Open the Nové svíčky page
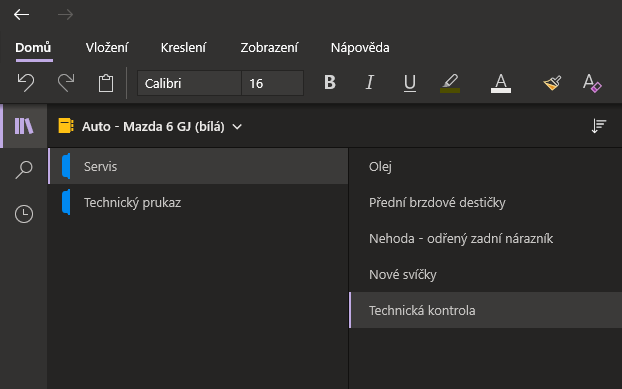 pos(486,274)
